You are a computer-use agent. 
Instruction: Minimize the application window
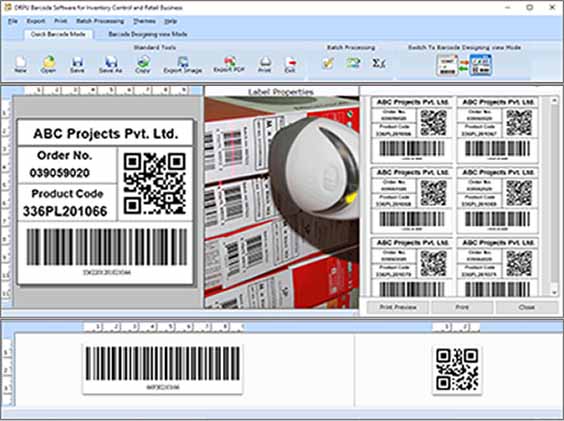(x=508, y=7)
